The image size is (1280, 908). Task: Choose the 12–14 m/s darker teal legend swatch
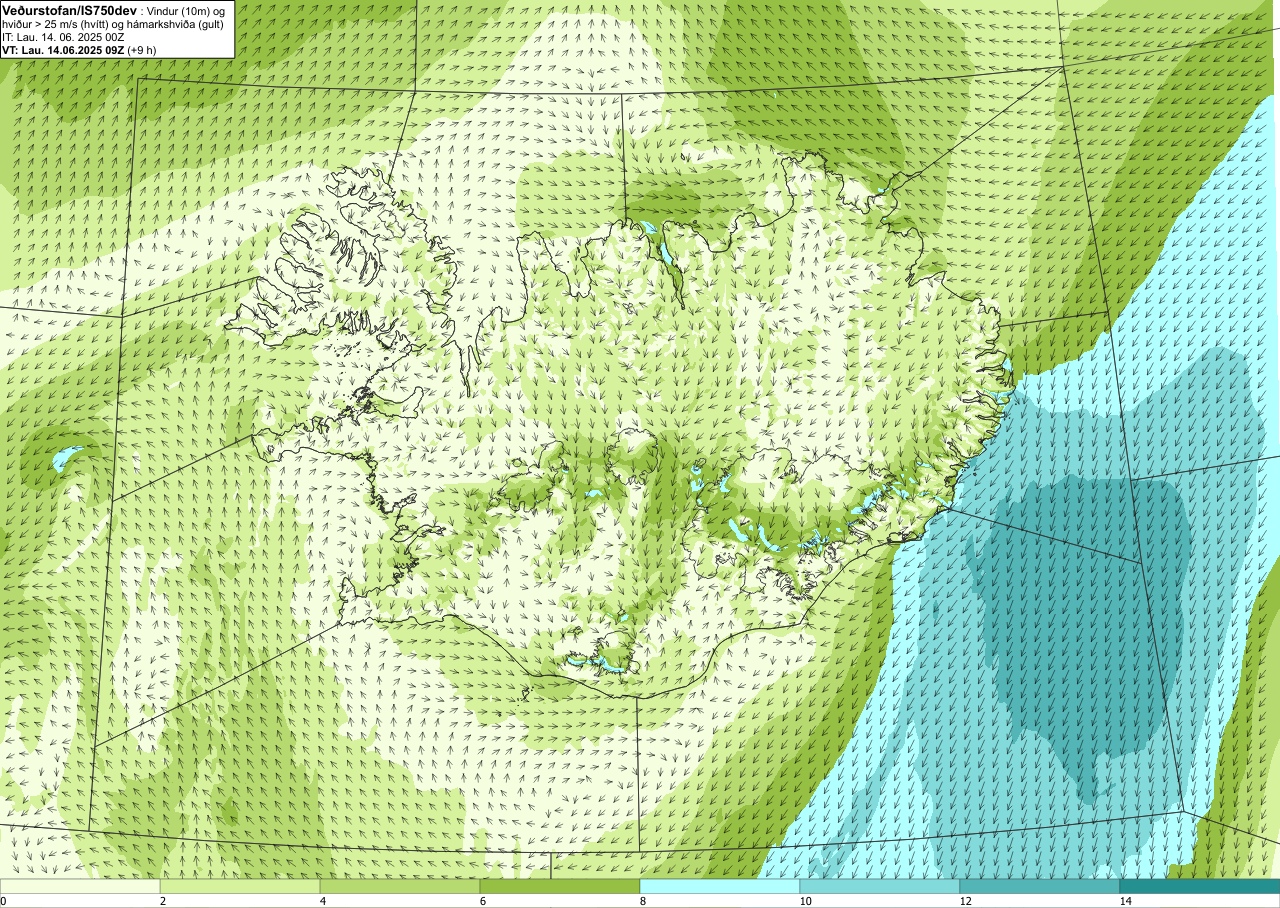click(1040, 886)
